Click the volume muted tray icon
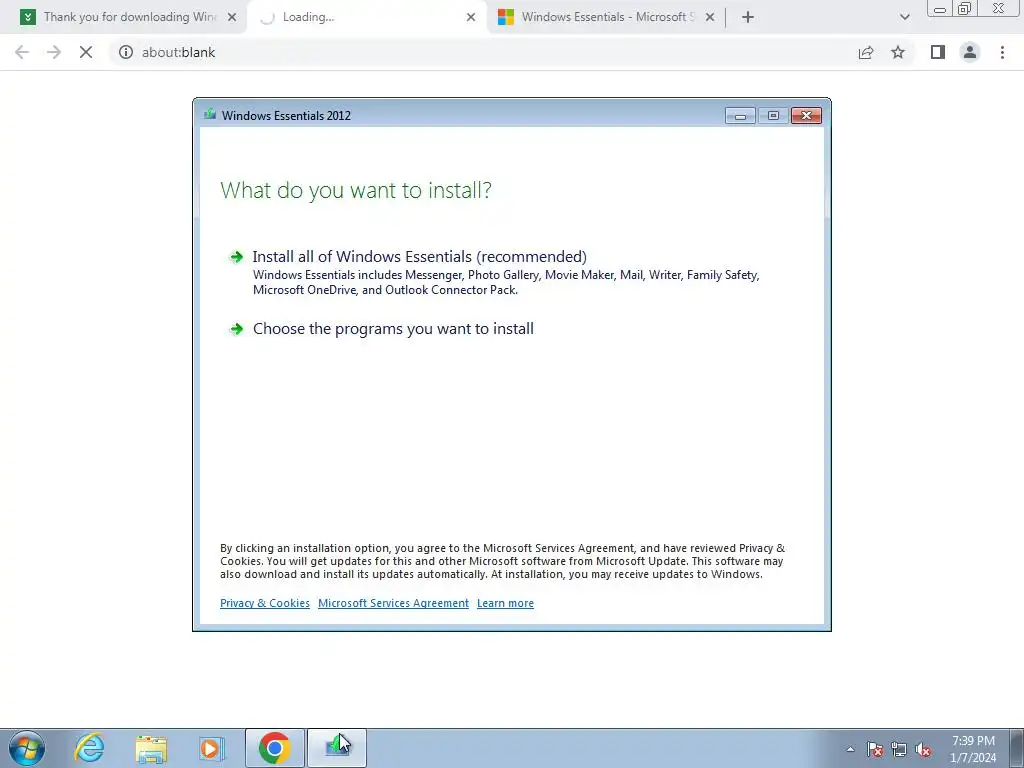 point(923,749)
